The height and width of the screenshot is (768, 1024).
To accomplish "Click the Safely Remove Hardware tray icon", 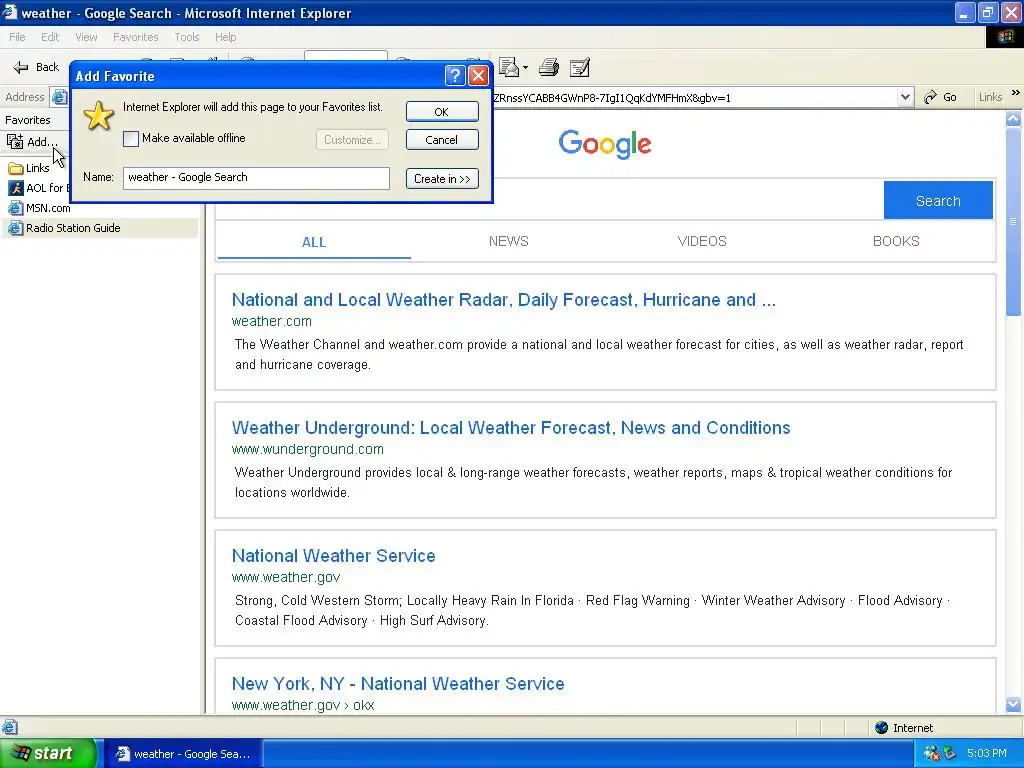I will pyautogui.click(x=950, y=753).
